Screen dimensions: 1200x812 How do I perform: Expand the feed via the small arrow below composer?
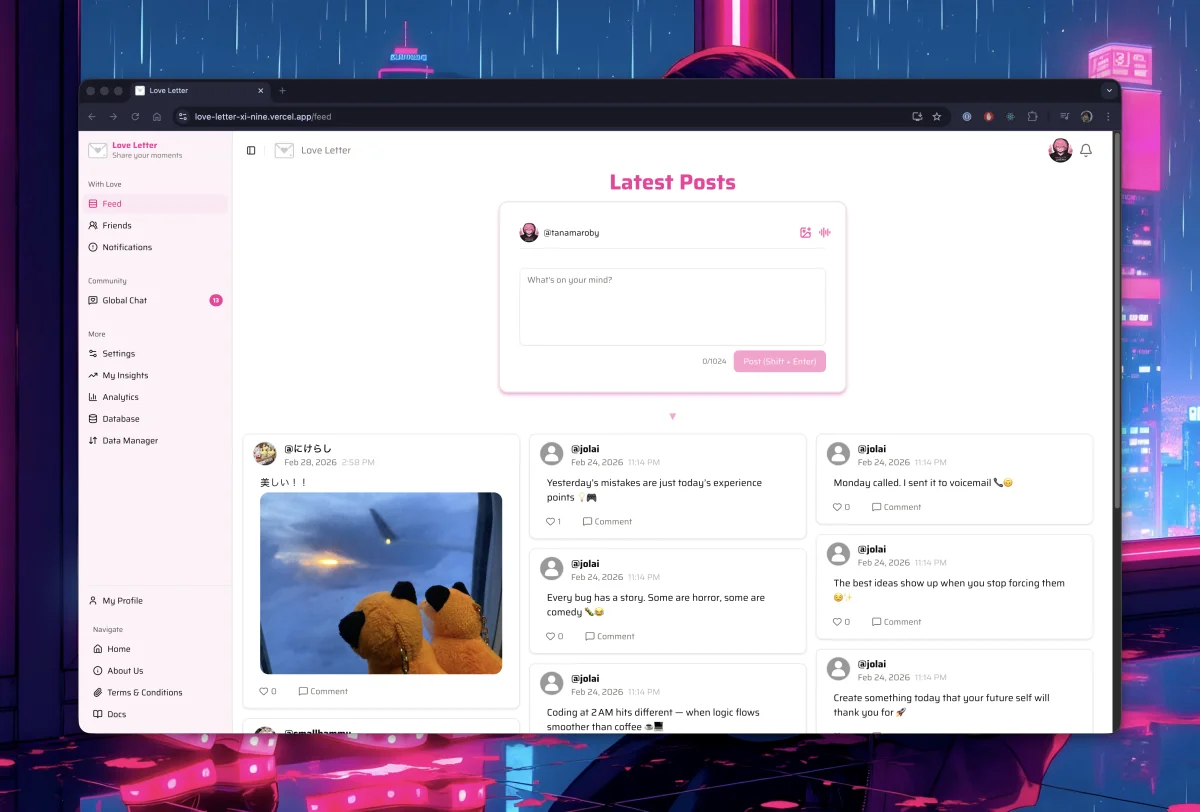(672, 416)
